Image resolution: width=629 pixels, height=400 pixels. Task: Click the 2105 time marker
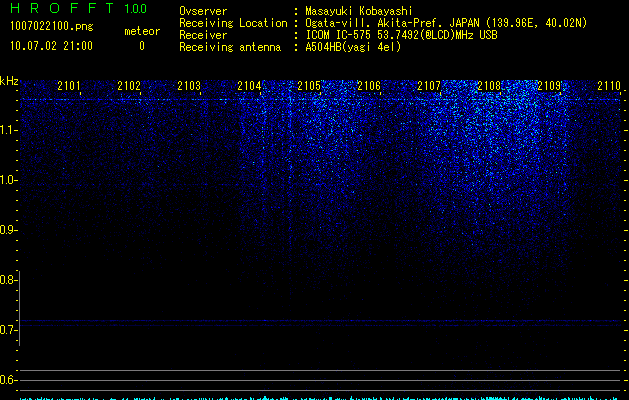(x=309, y=85)
